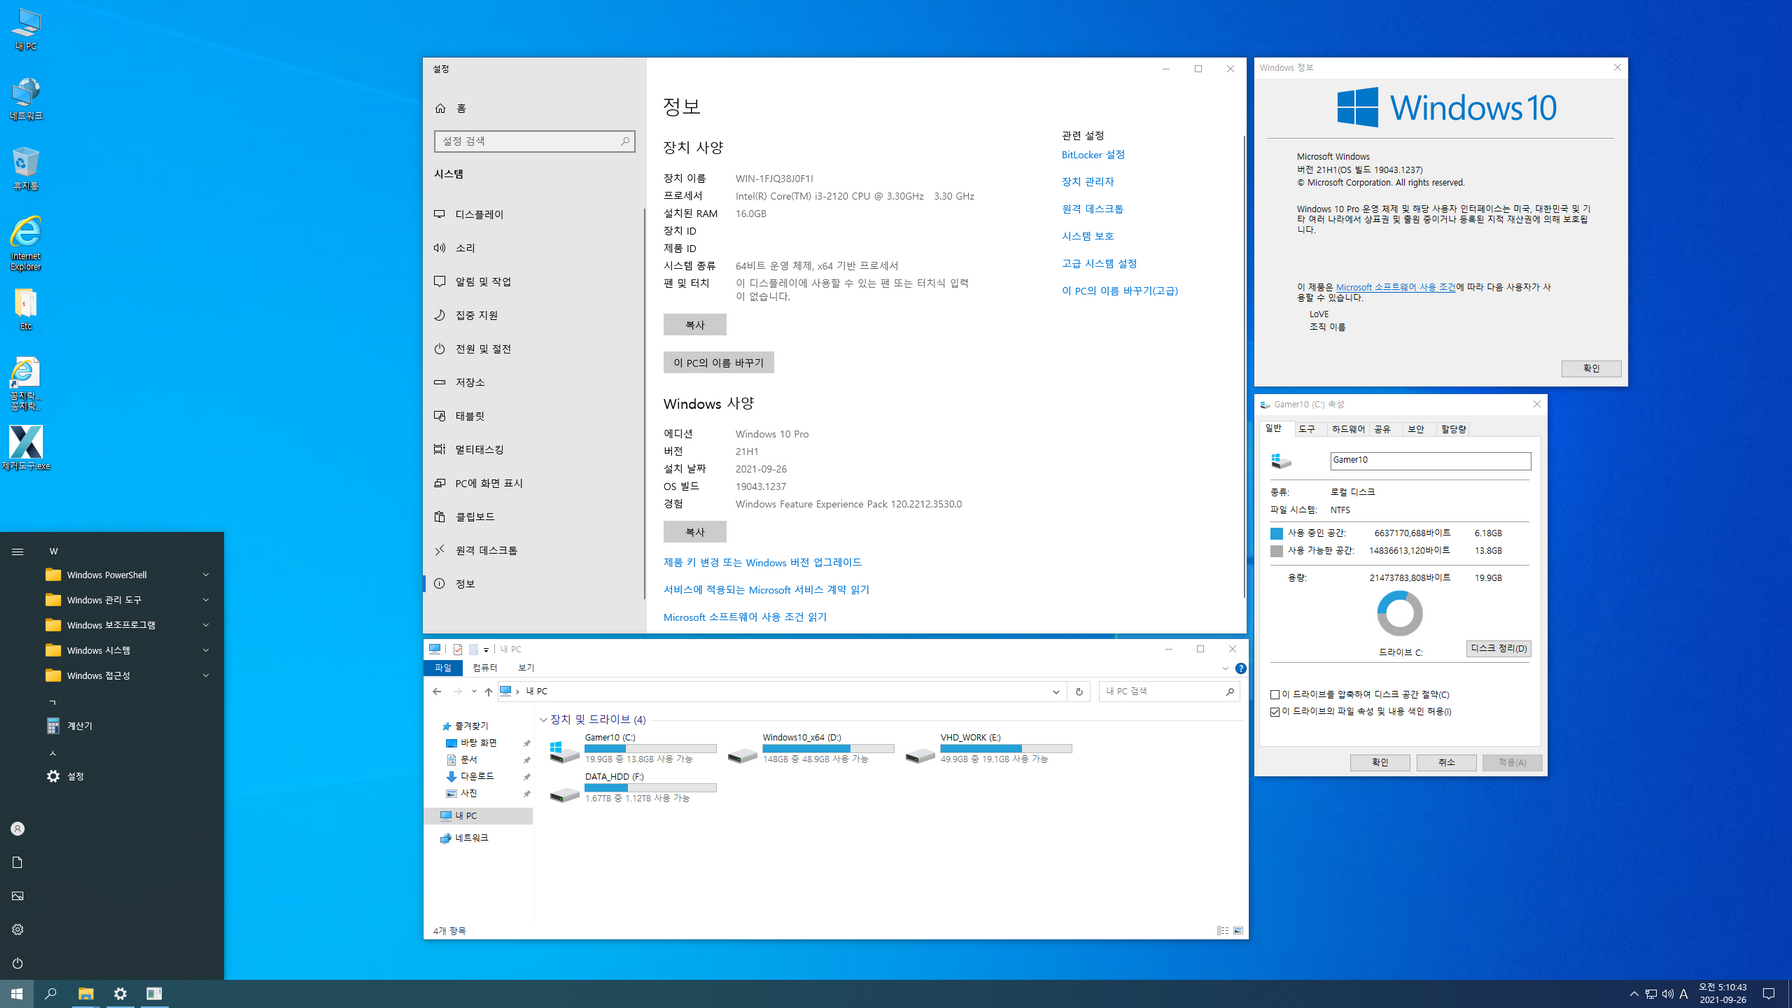The height and width of the screenshot is (1008, 1792).
Task: Expand the Windows PowerShell folder
Action: pyautogui.click(x=128, y=575)
